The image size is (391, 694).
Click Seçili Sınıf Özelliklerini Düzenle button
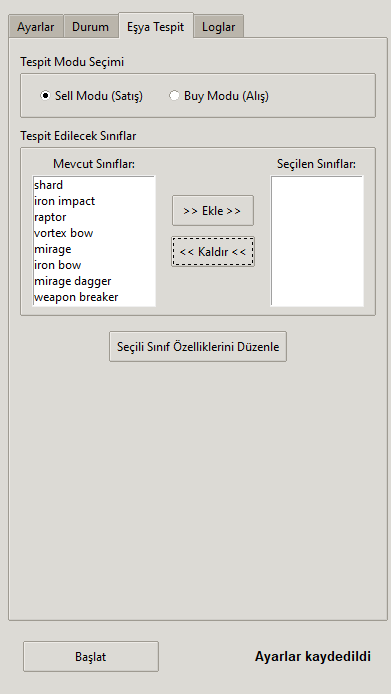click(x=198, y=347)
